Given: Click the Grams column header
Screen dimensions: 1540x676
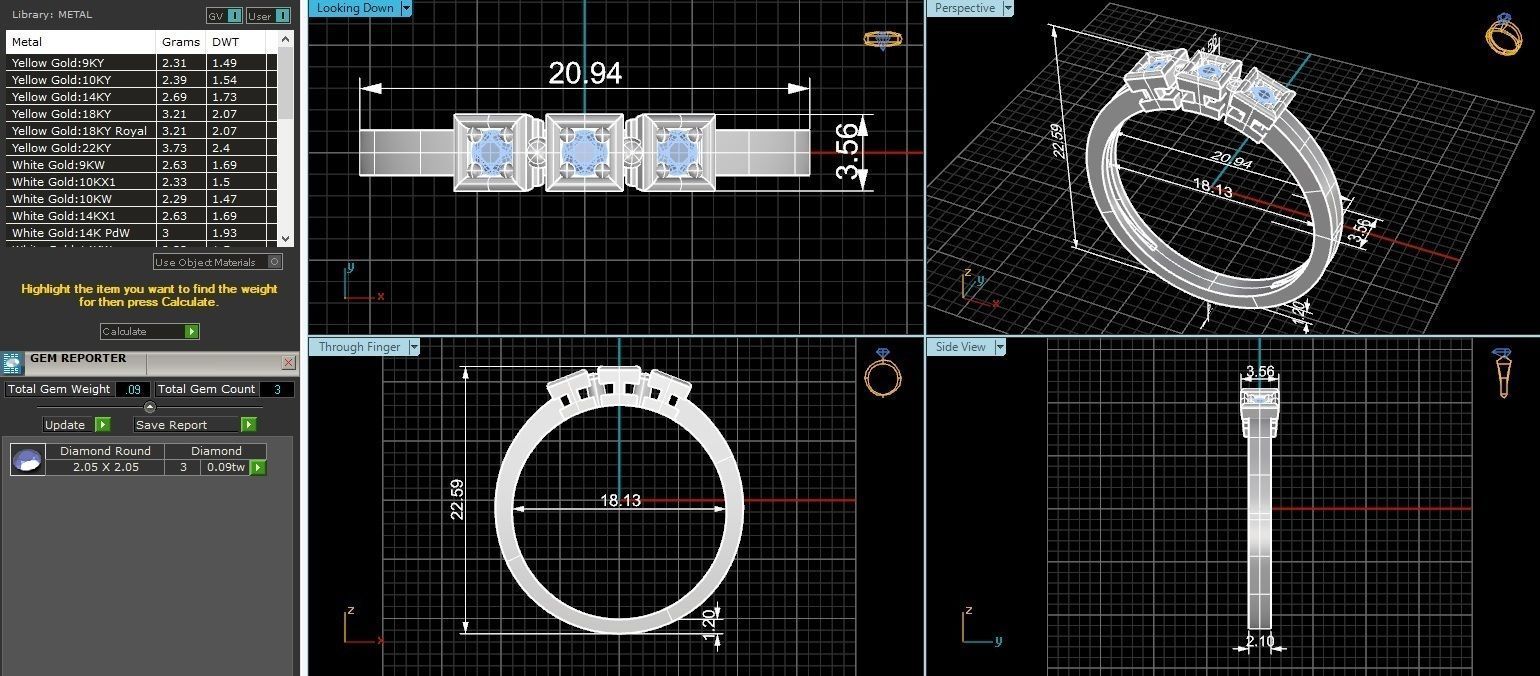Looking at the screenshot, I should click(182, 42).
